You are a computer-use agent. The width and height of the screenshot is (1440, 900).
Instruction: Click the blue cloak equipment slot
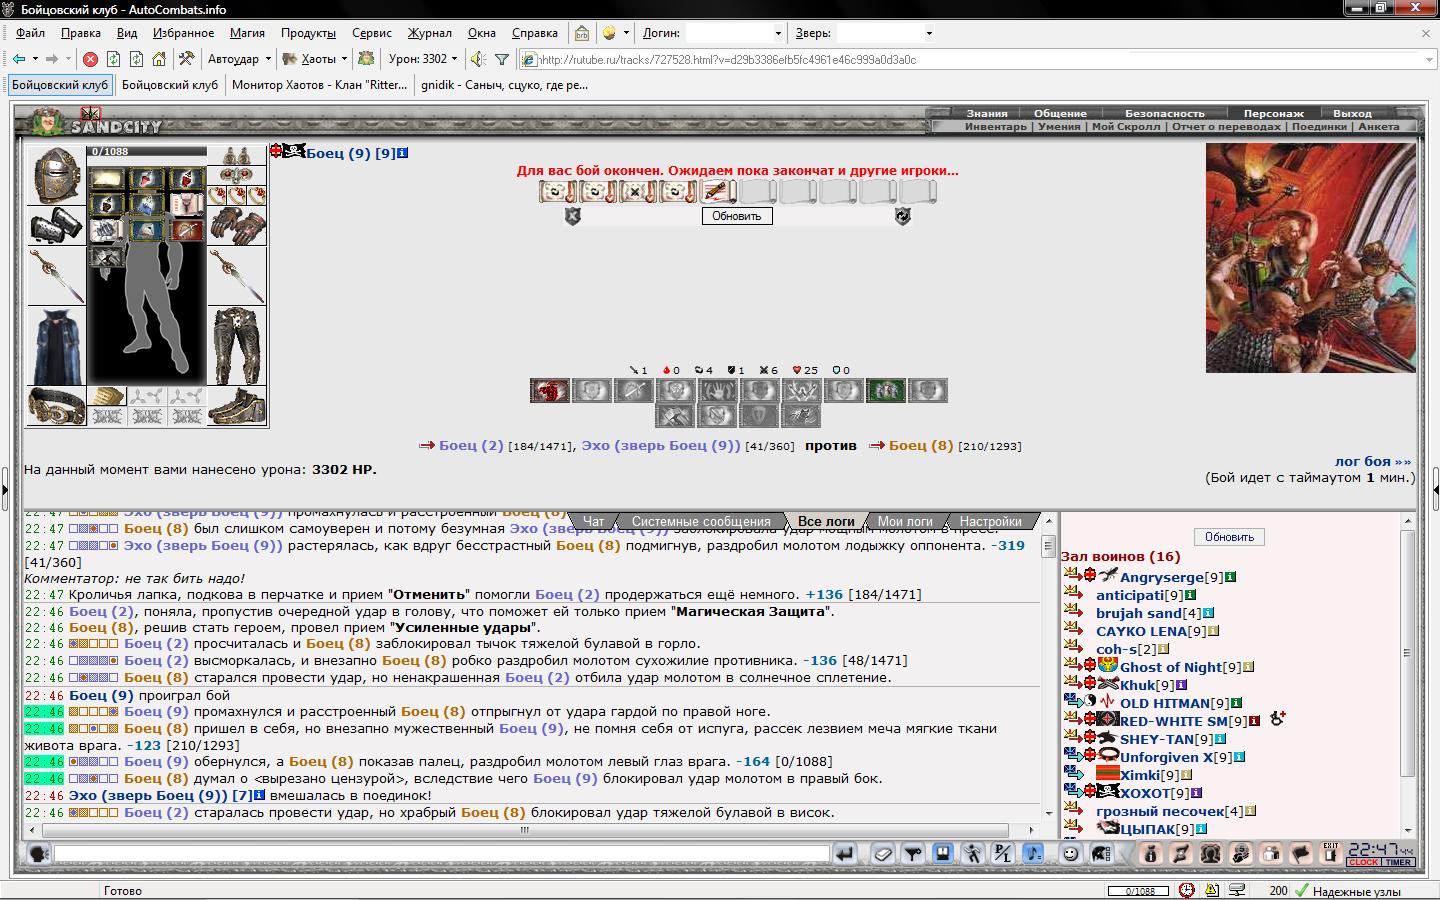(56, 346)
